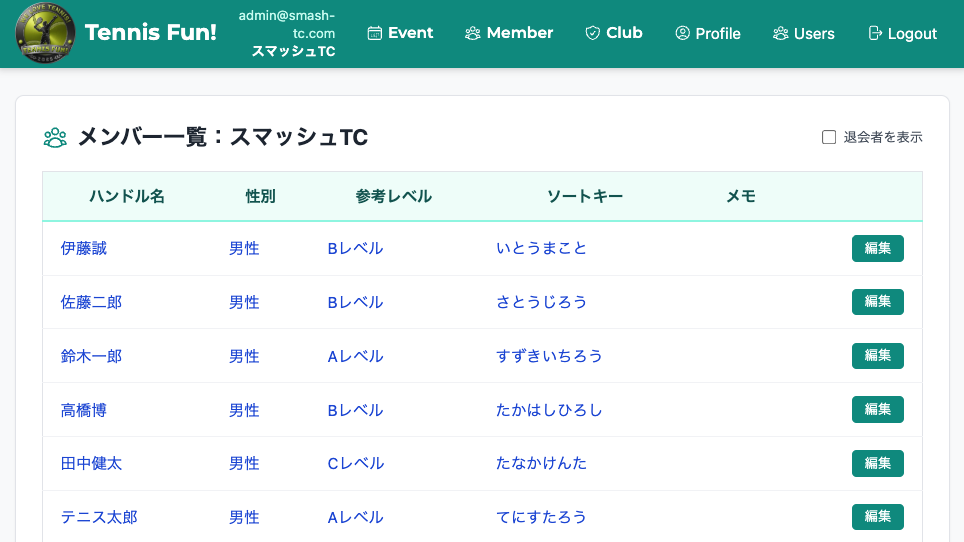Screen dimensions: 964x542
Task: Click the sort key いとうまこと
Action: point(541,248)
